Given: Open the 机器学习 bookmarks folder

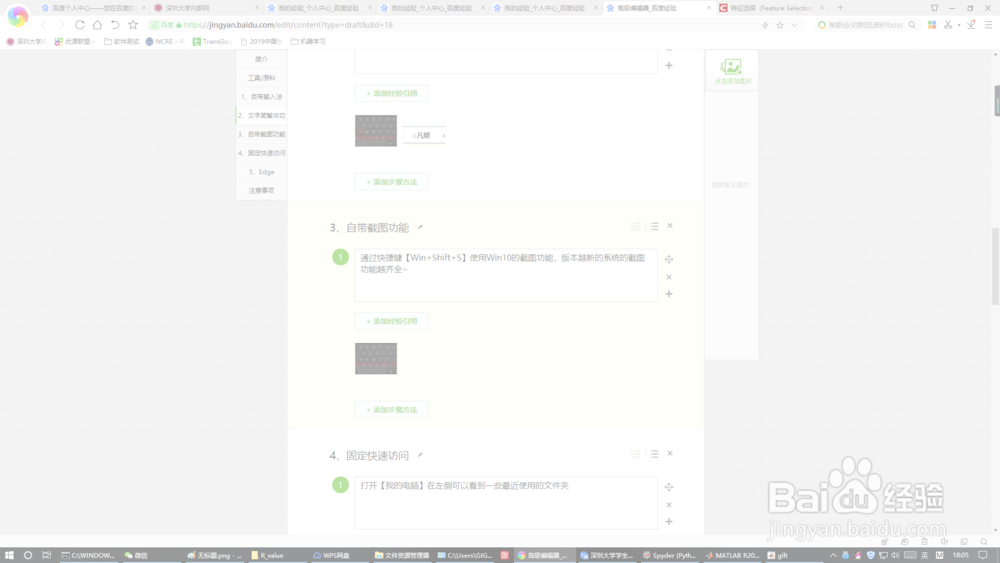Looking at the screenshot, I should tap(308, 41).
